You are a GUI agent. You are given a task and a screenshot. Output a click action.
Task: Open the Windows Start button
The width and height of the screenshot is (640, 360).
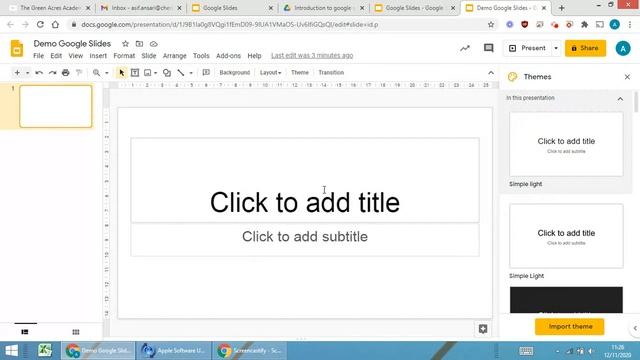point(11,351)
